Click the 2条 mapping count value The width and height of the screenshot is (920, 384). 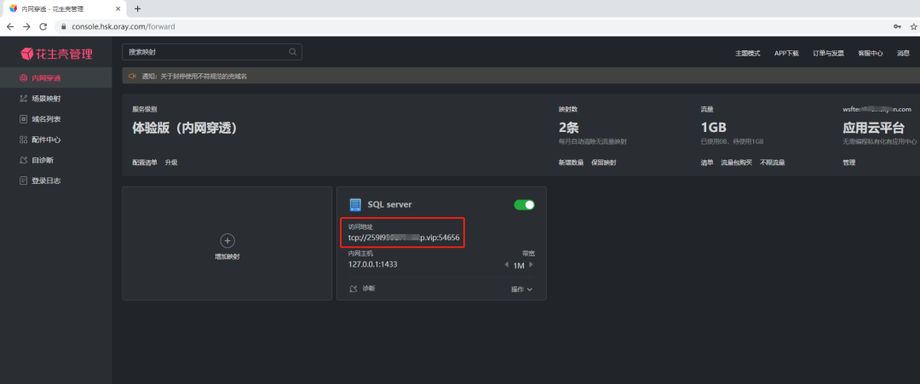[x=569, y=128]
